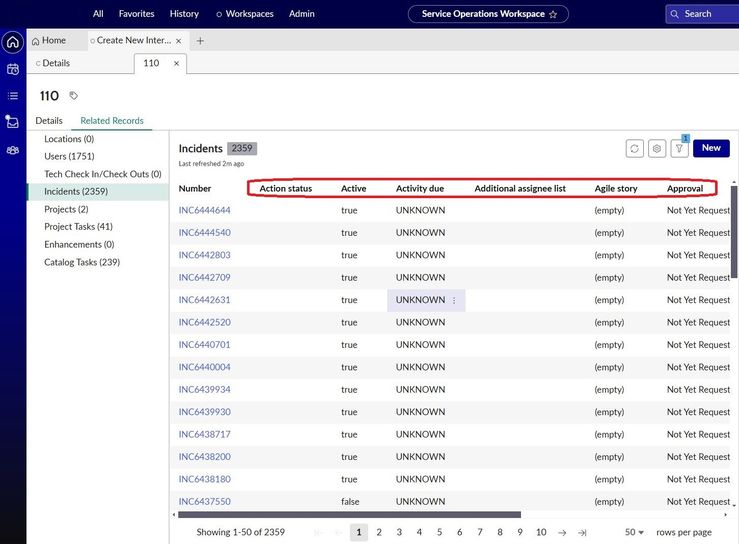739x544 pixels.
Task: Sort by Action status column header
Action: pyautogui.click(x=286, y=189)
